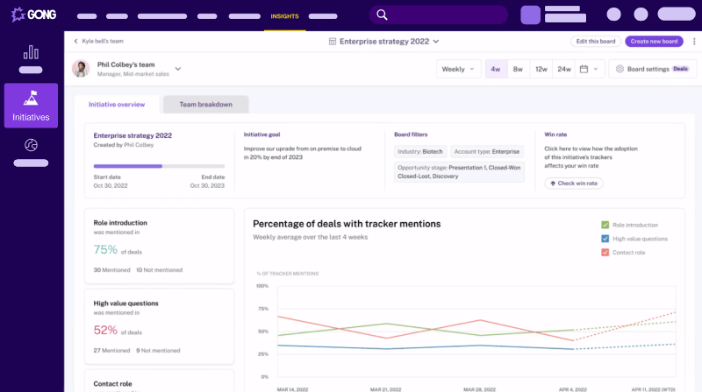This screenshot has width=702, height=392.
Task: Open the bar chart sidebar icon
Action: tap(31, 52)
